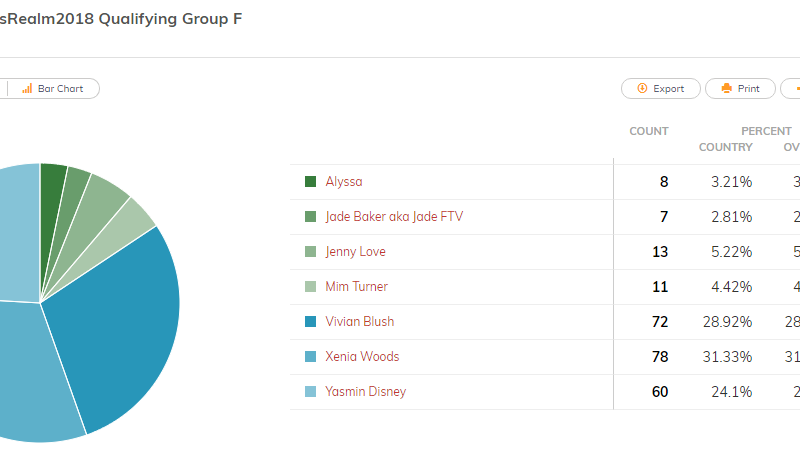Screen dimensions: 800x449
Task: Click the Vivian Blush name
Action: pos(360,321)
